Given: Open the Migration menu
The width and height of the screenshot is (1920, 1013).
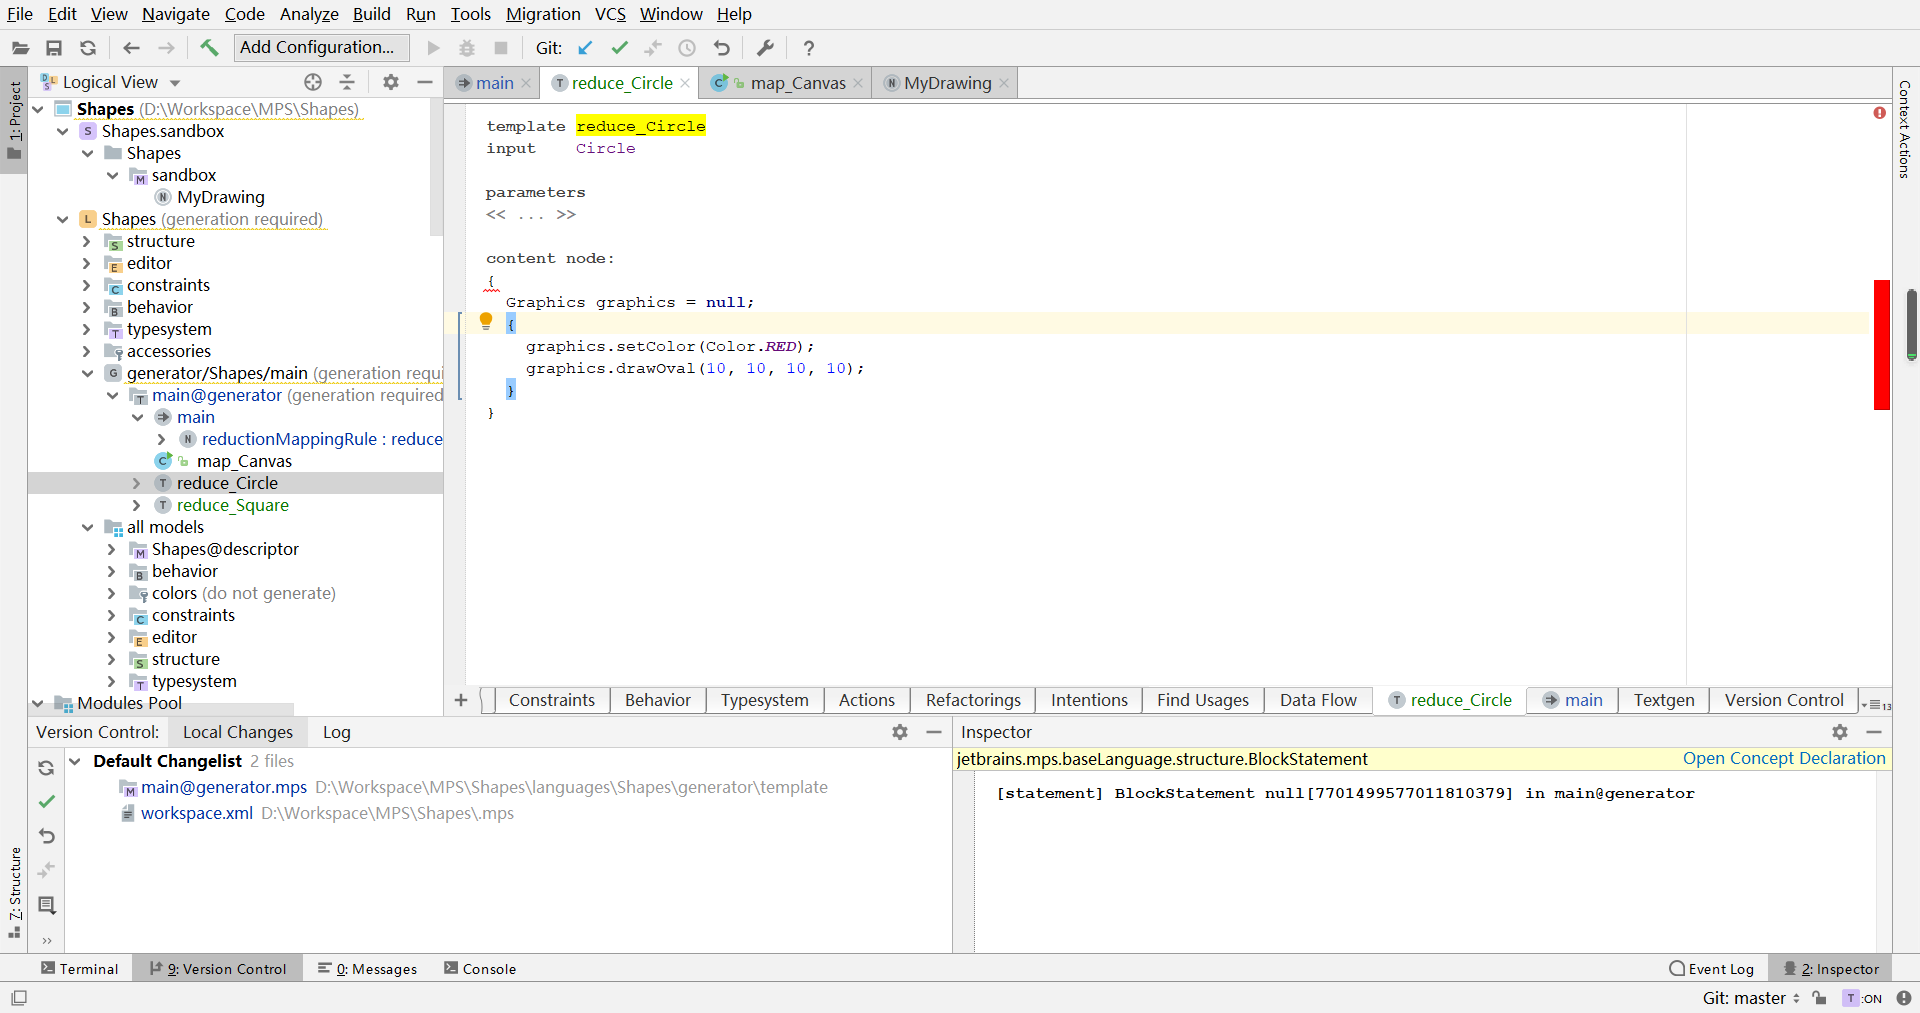Looking at the screenshot, I should 543,14.
